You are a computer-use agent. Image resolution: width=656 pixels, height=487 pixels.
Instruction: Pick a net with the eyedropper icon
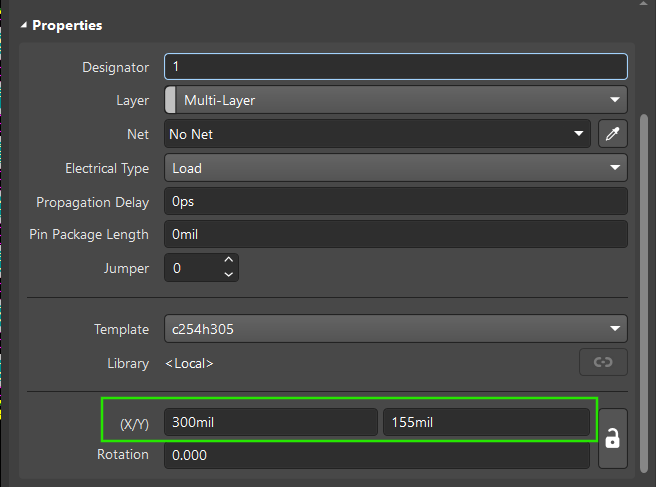point(612,134)
